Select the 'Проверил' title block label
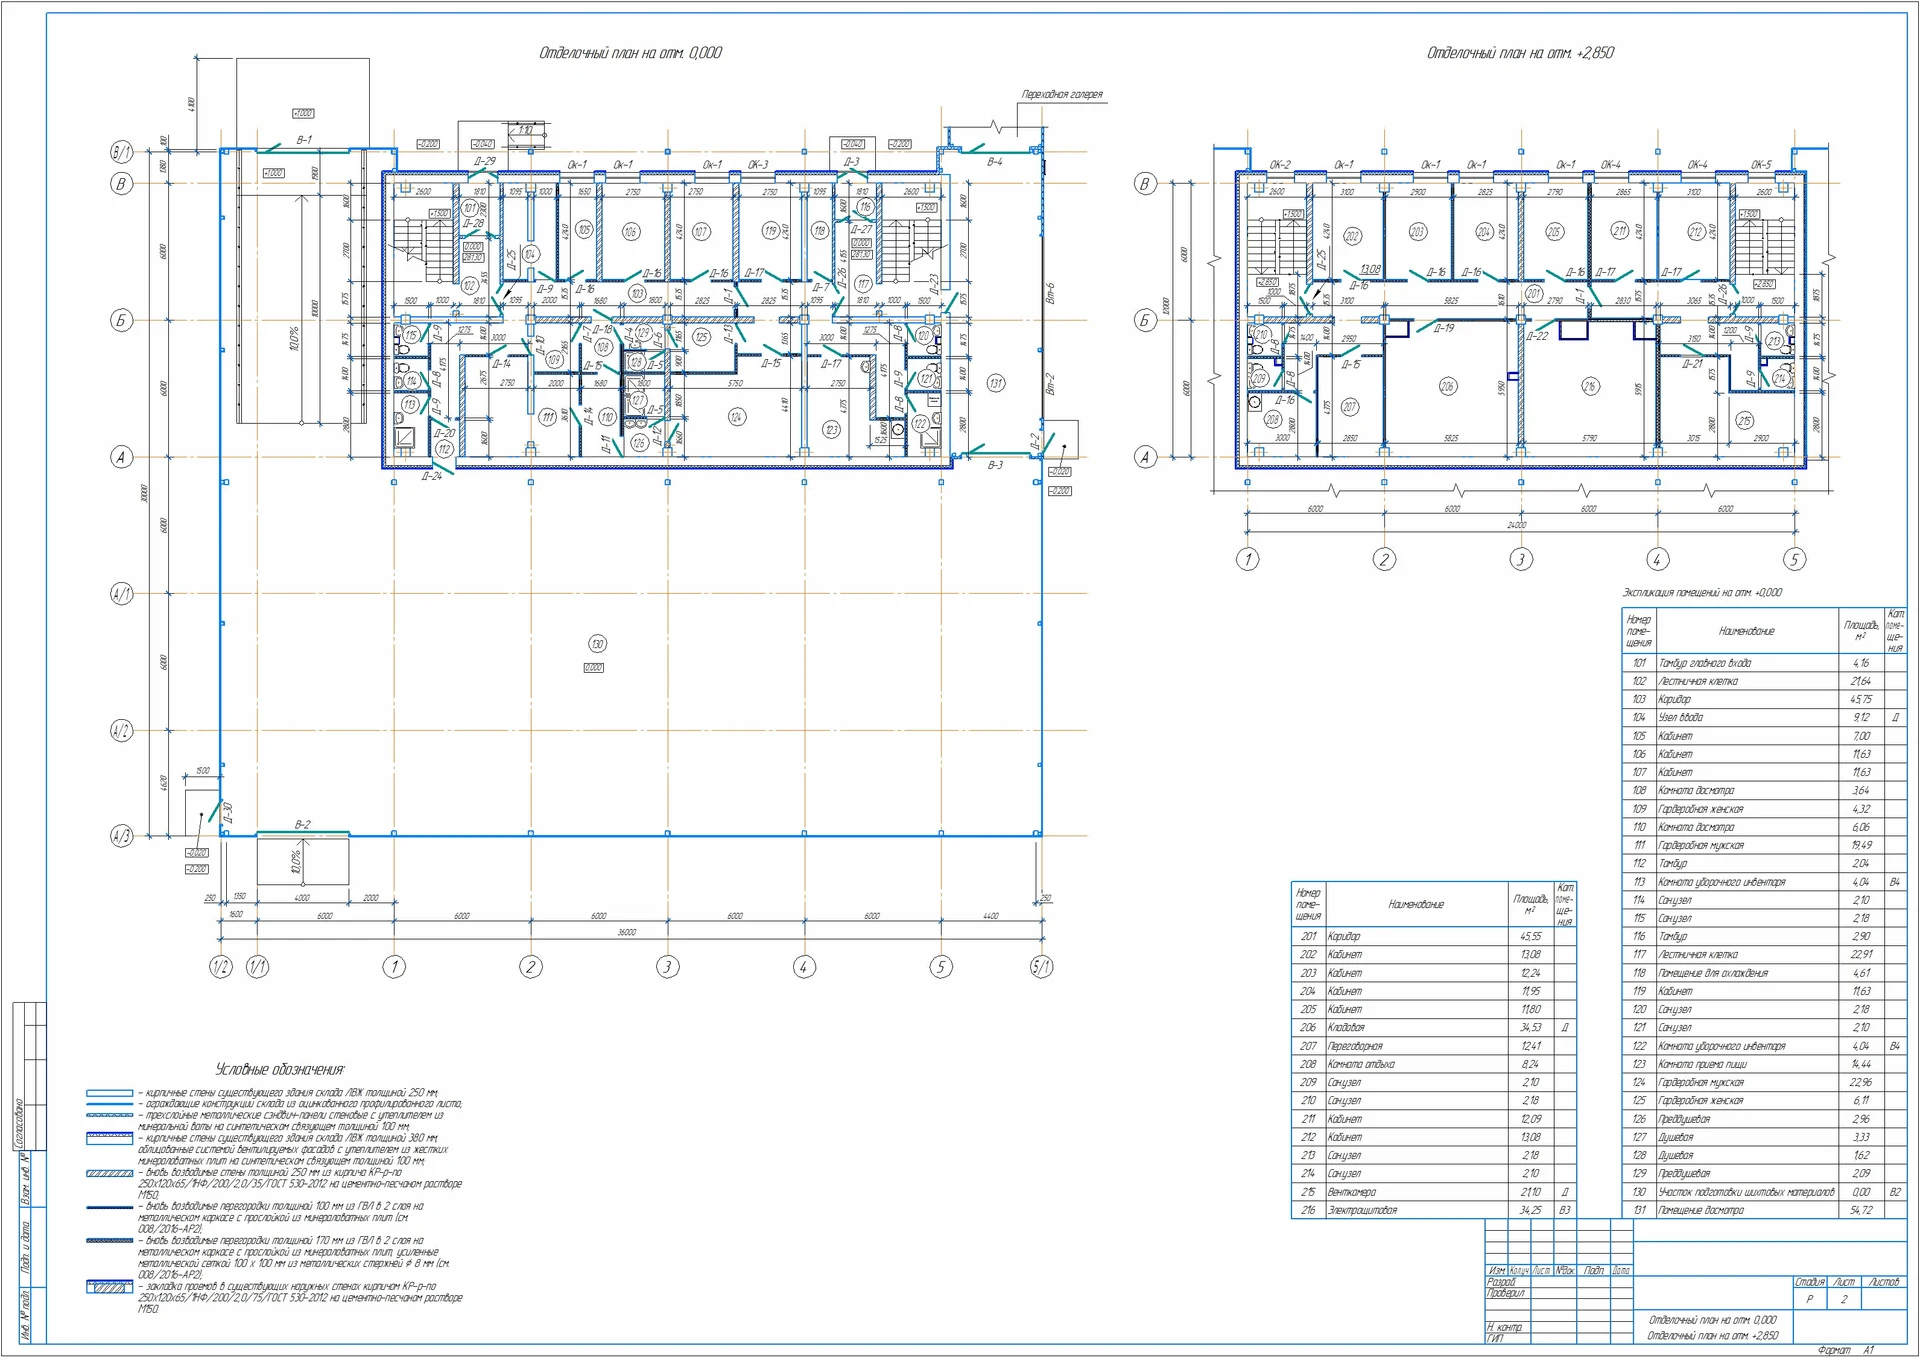The image size is (1920, 1357). tap(1506, 1293)
